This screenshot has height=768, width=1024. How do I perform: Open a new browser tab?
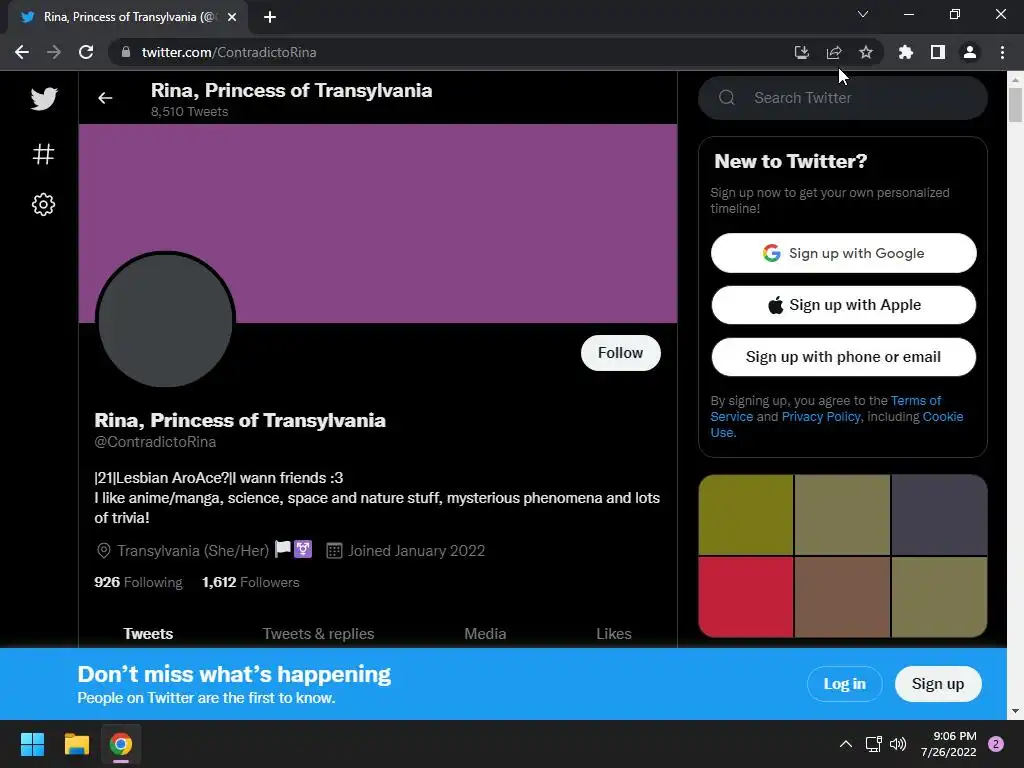click(x=270, y=17)
